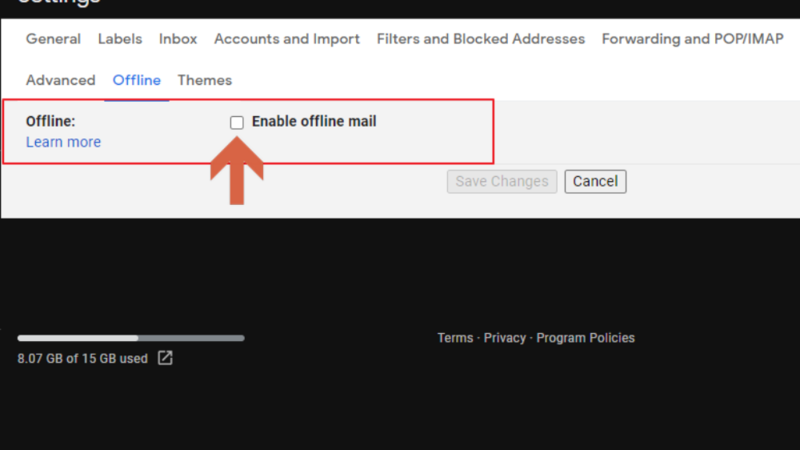
Task: Open the Labels tab
Action: 120,39
